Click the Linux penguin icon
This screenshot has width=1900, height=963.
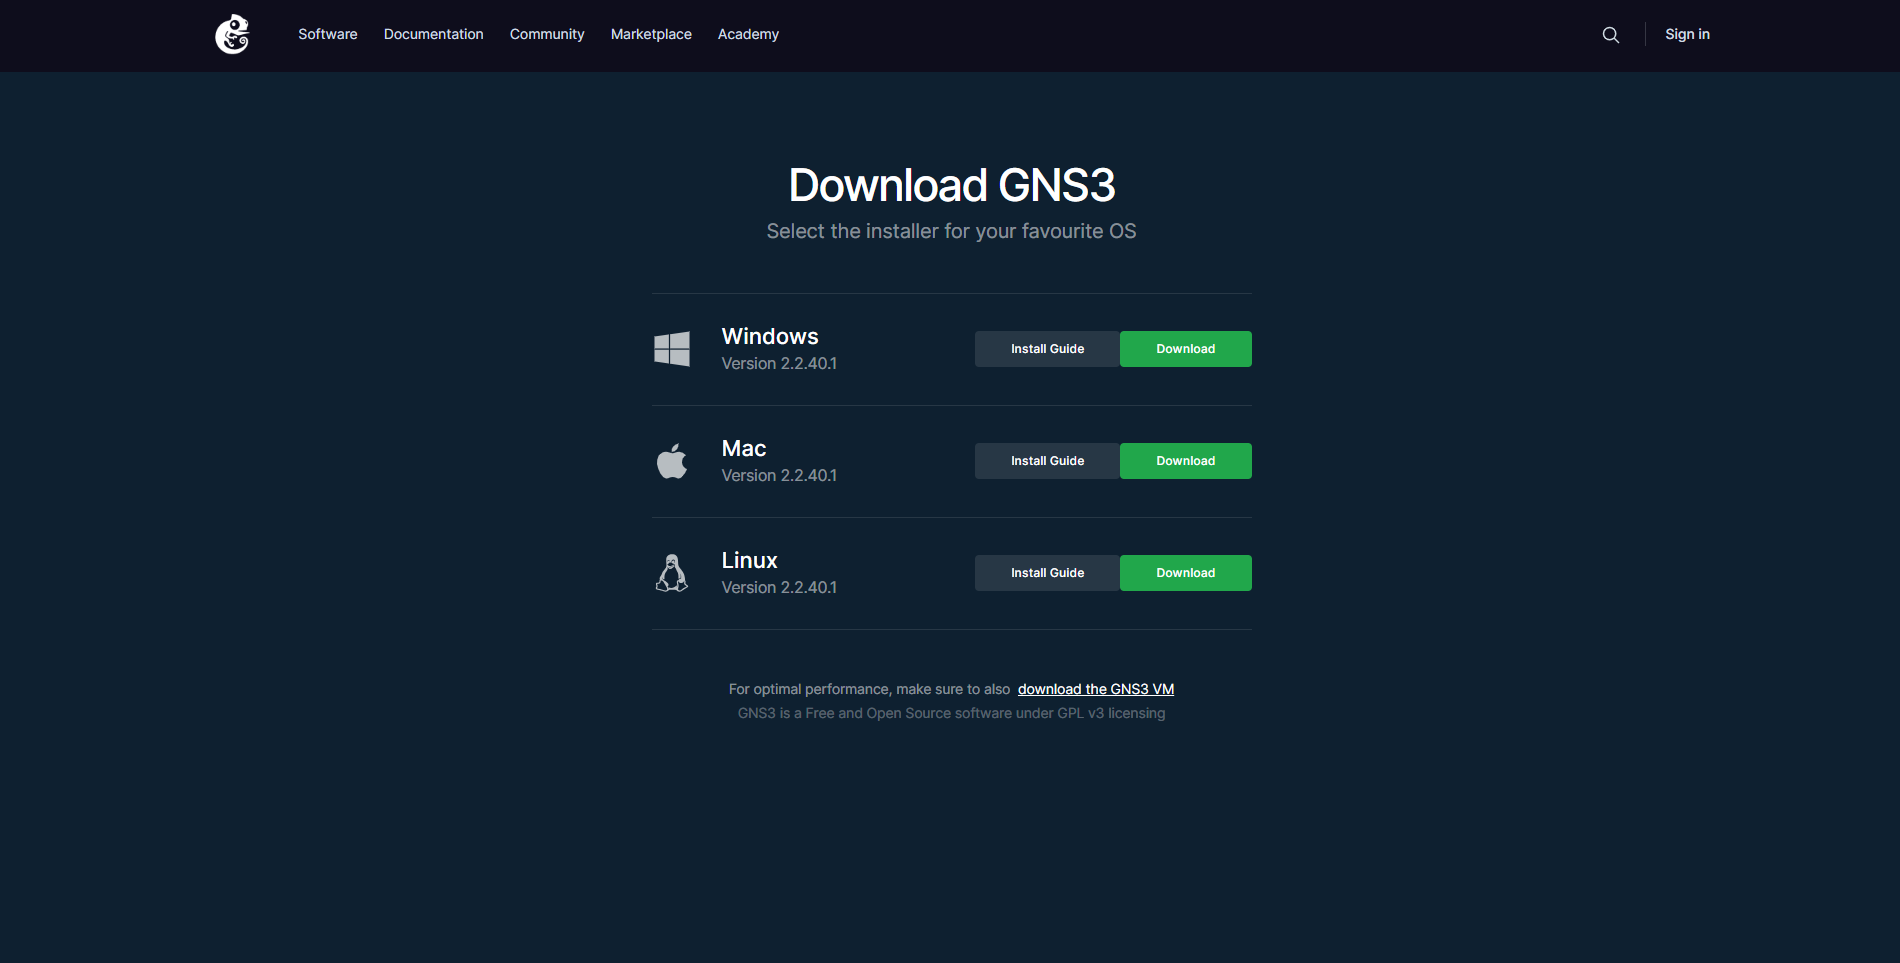click(672, 573)
